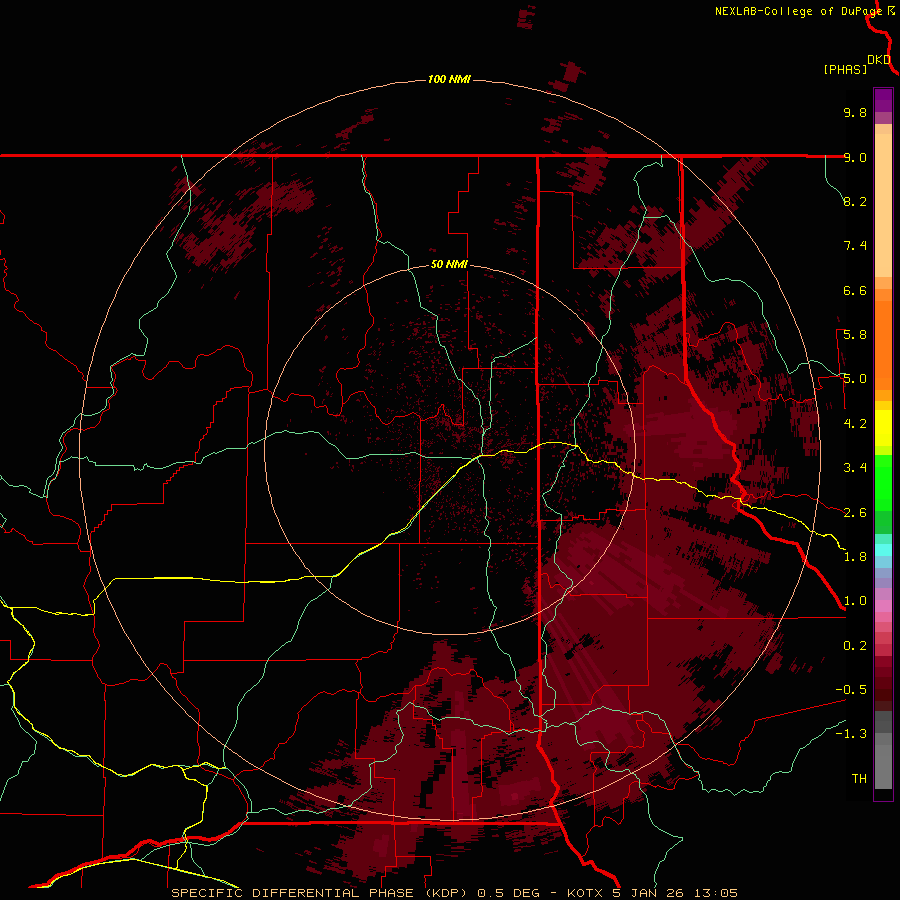Screen dimensions: 900x900
Task: Click the 4.2 color scale value
Action: 855,424
